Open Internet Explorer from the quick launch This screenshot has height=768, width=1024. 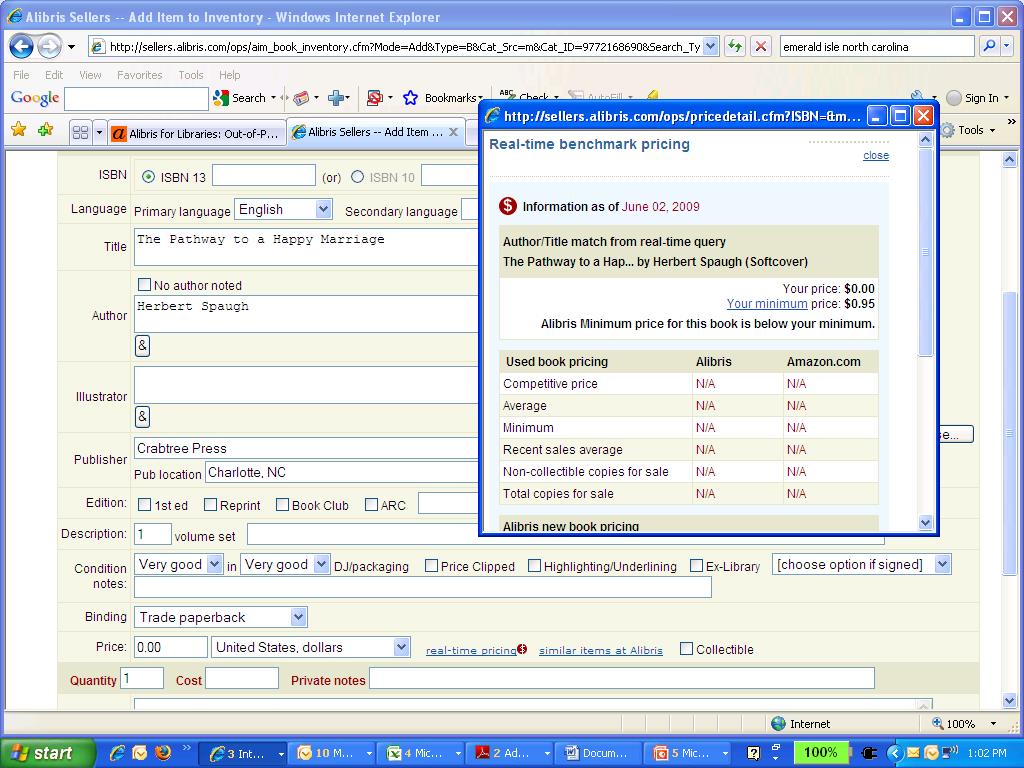118,752
